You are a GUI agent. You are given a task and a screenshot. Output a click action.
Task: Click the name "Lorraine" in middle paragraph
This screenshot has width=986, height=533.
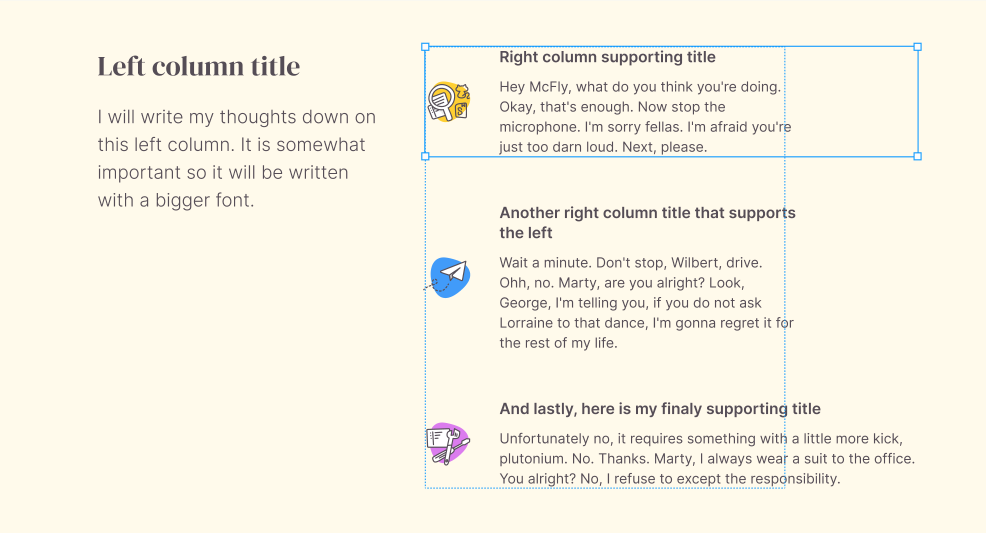(530, 323)
